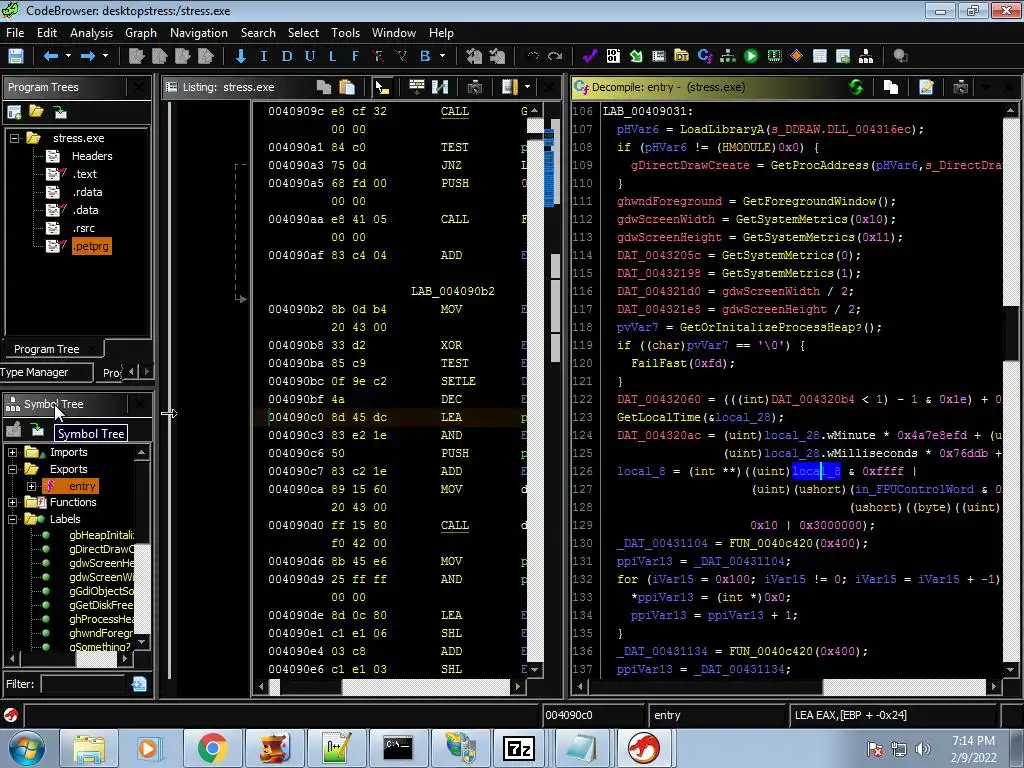This screenshot has width=1024, height=768.
Task: Expand the entry node under Exports
Action: [x=31, y=486]
